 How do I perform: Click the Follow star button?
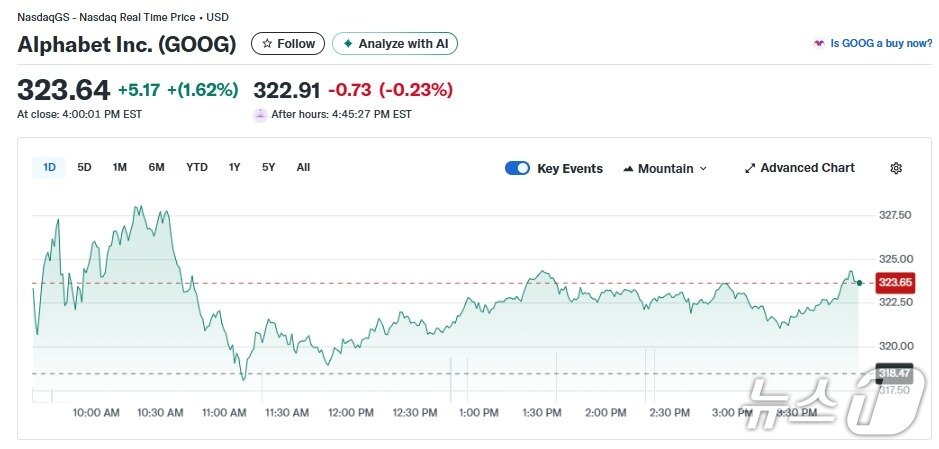[288, 44]
